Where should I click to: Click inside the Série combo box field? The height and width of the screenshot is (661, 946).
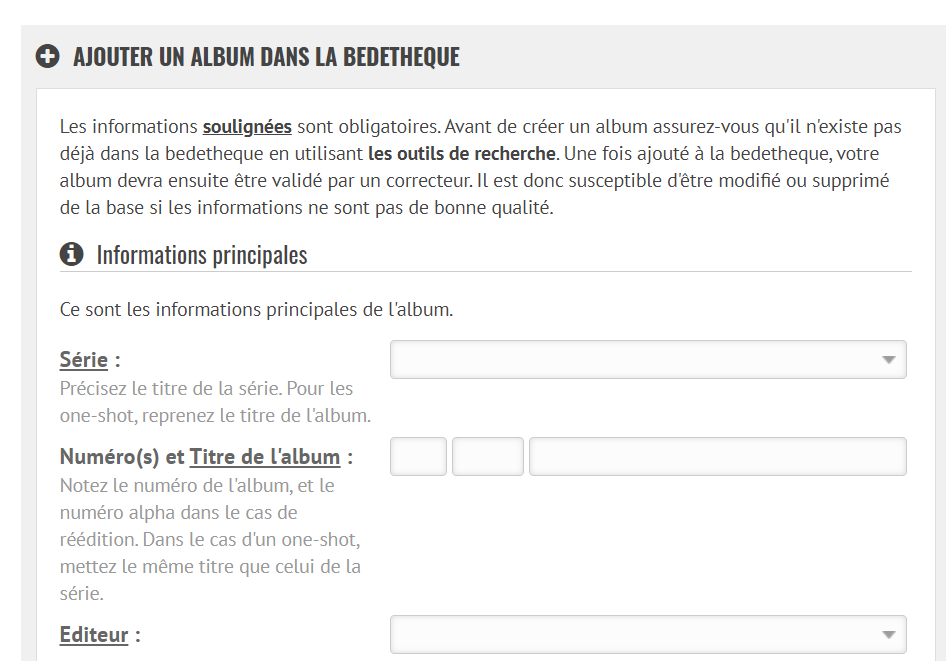(630, 360)
